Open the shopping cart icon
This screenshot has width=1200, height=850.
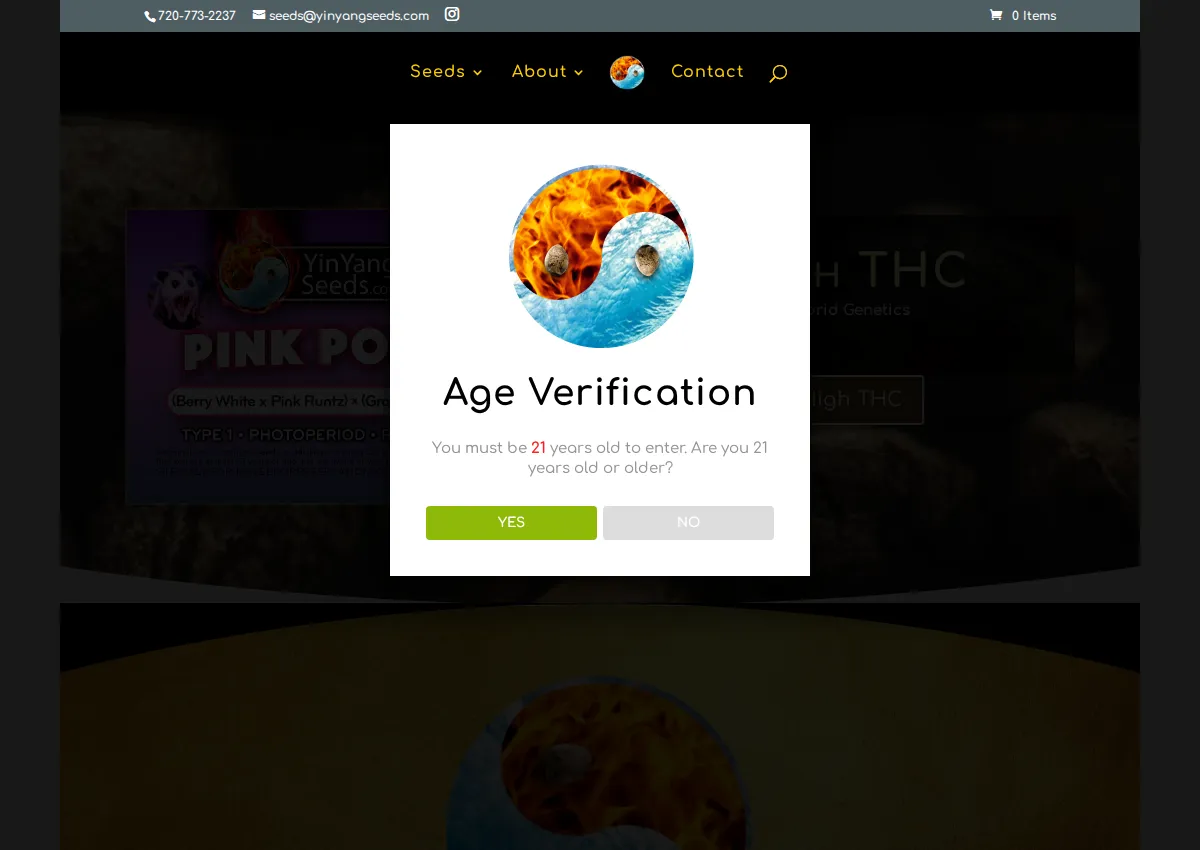tap(996, 15)
